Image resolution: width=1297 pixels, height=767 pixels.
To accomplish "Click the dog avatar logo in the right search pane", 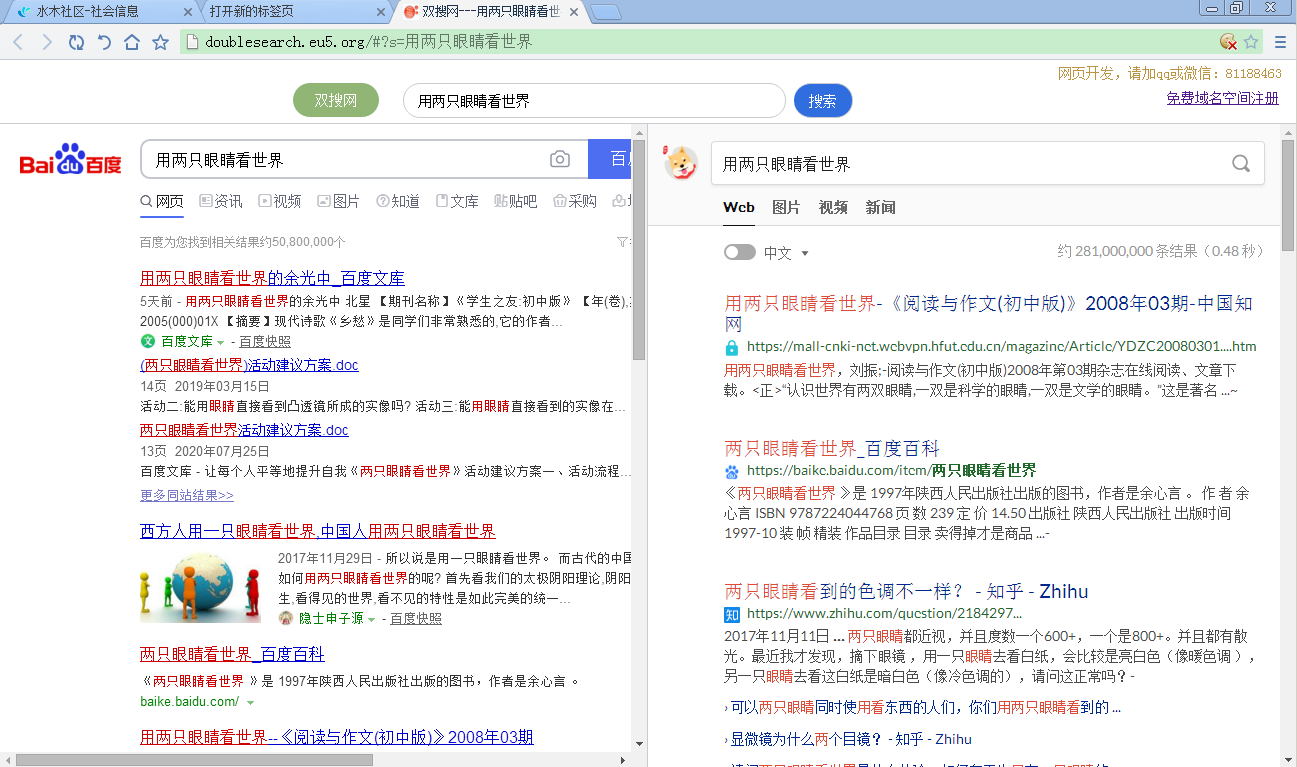I will [x=681, y=162].
